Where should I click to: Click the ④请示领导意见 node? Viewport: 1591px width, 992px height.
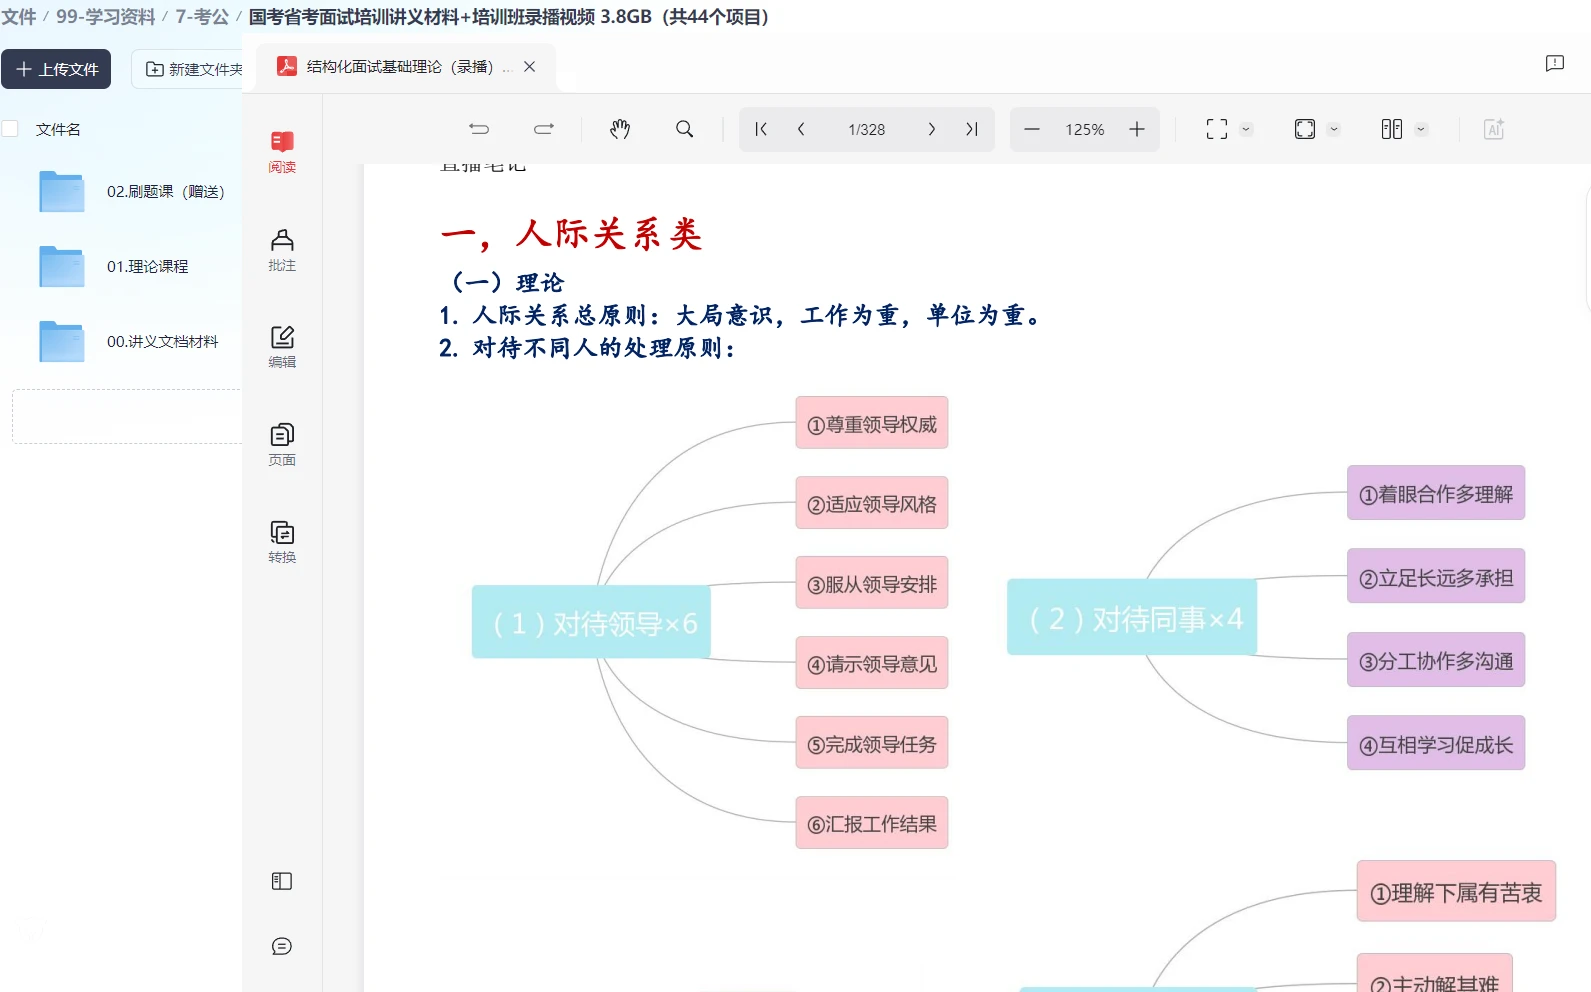pos(872,663)
